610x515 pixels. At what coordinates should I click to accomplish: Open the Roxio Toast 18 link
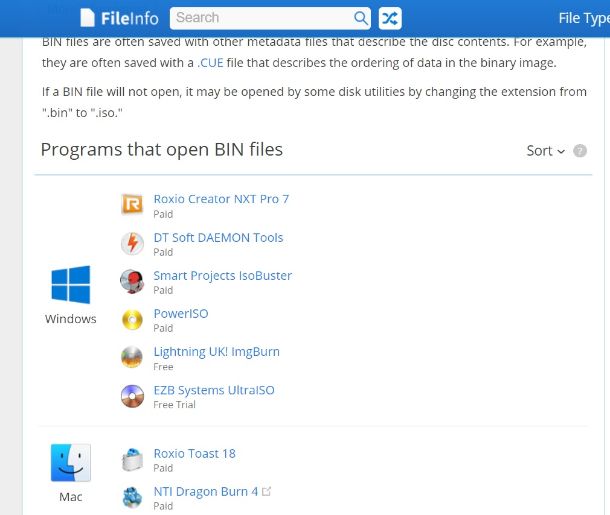(x=195, y=454)
